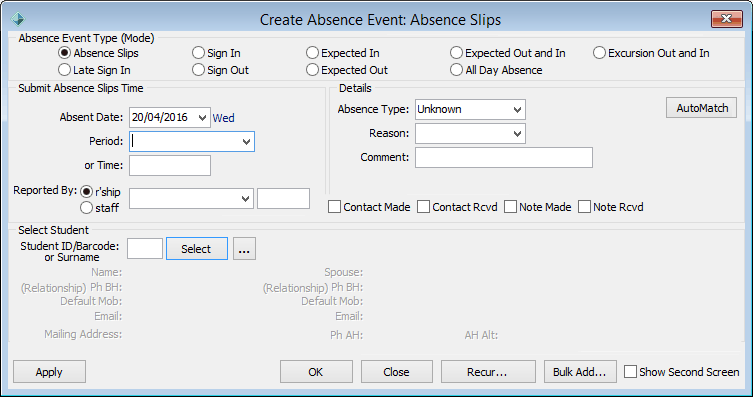
Task: Choose Excursion Out and In mode
Action: tap(599, 53)
